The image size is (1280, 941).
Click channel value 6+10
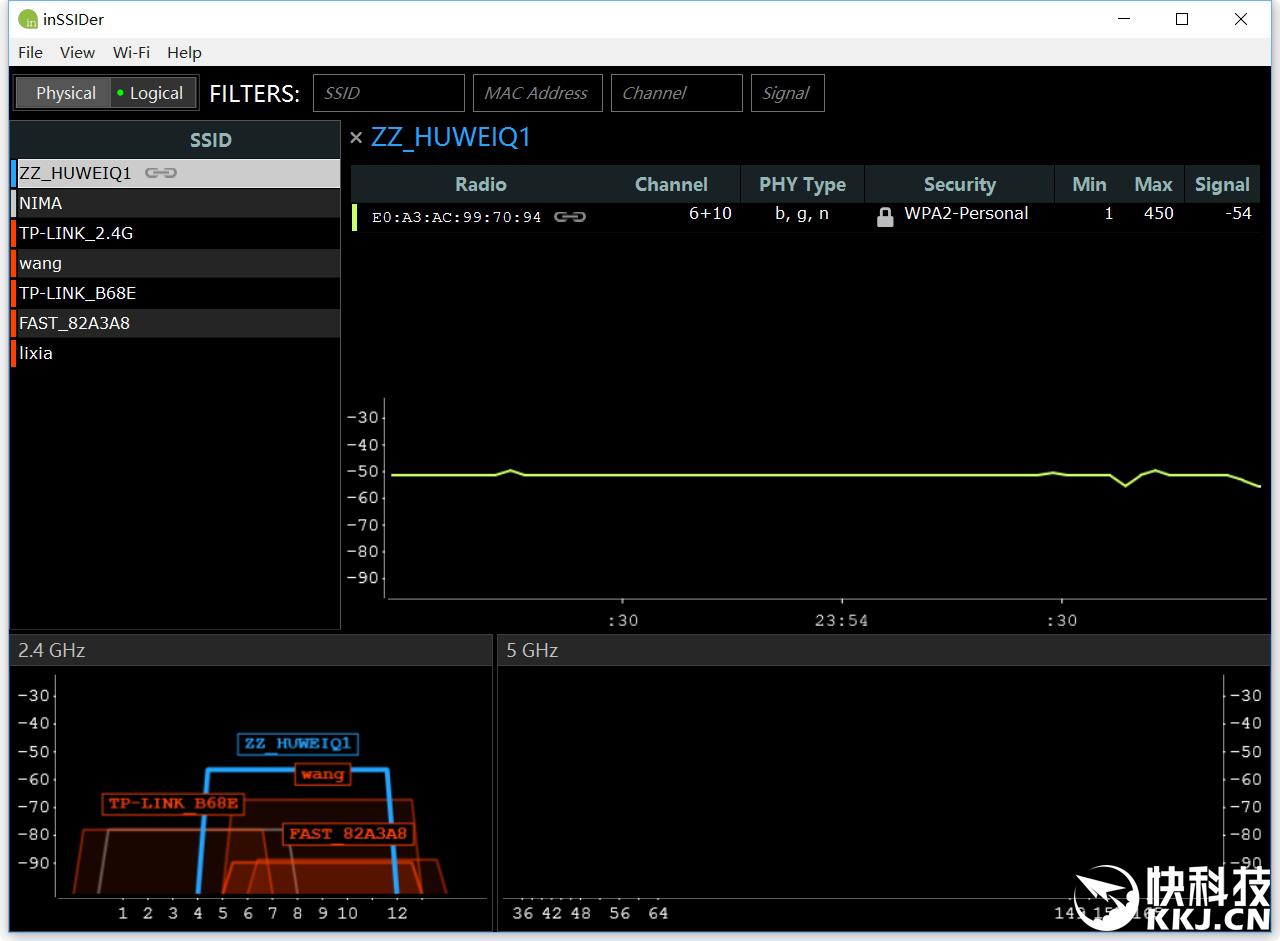pyautogui.click(x=710, y=213)
